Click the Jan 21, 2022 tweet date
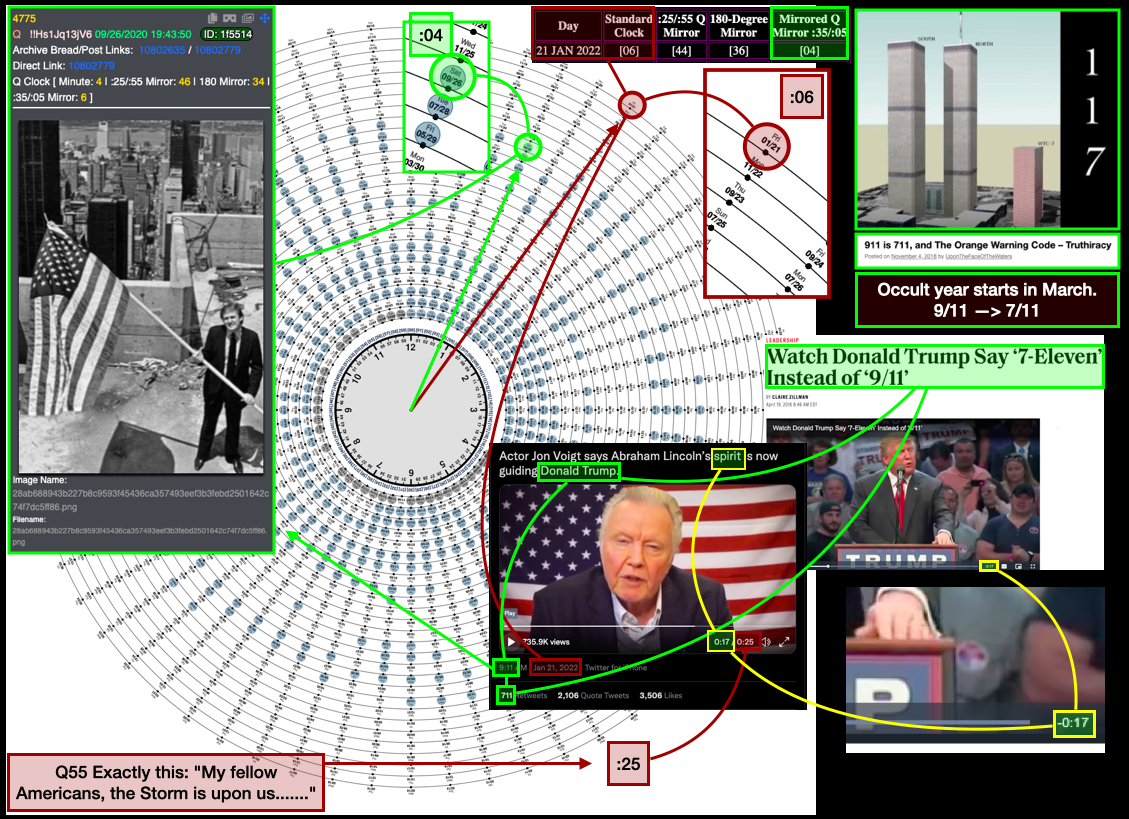This screenshot has height=819, width=1129. point(555,668)
